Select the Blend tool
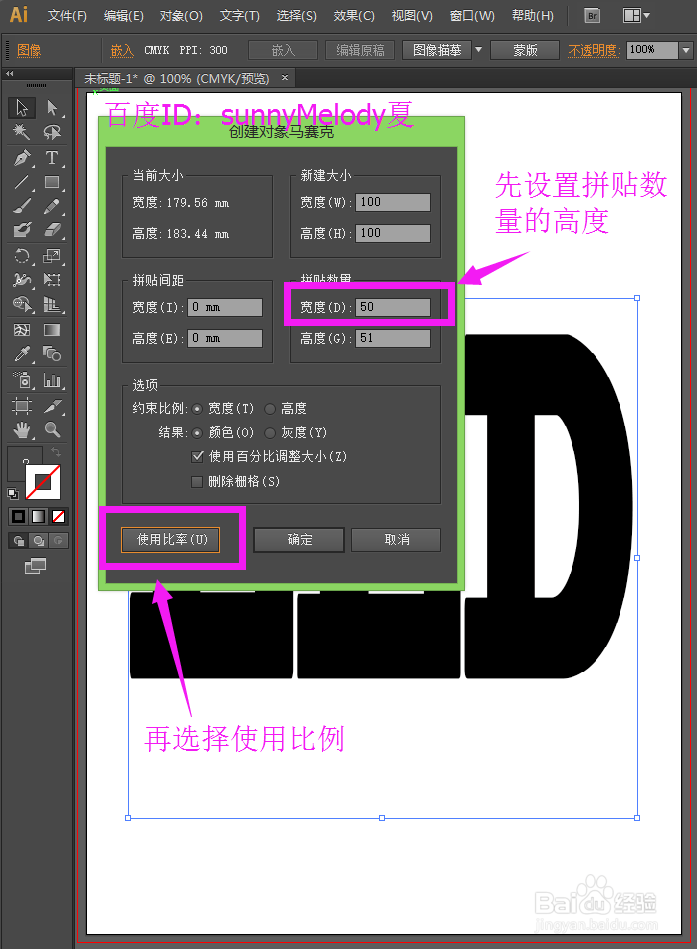 (x=52, y=354)
